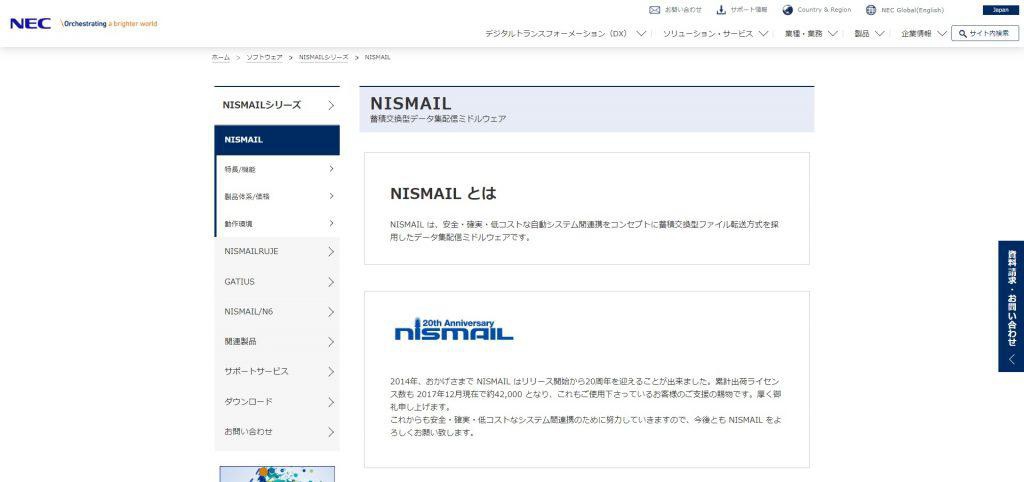The height and width of the screenshot is (482, 1024).
Task: Click the sidebar banner thumbnail
Action: coord(277,474)
